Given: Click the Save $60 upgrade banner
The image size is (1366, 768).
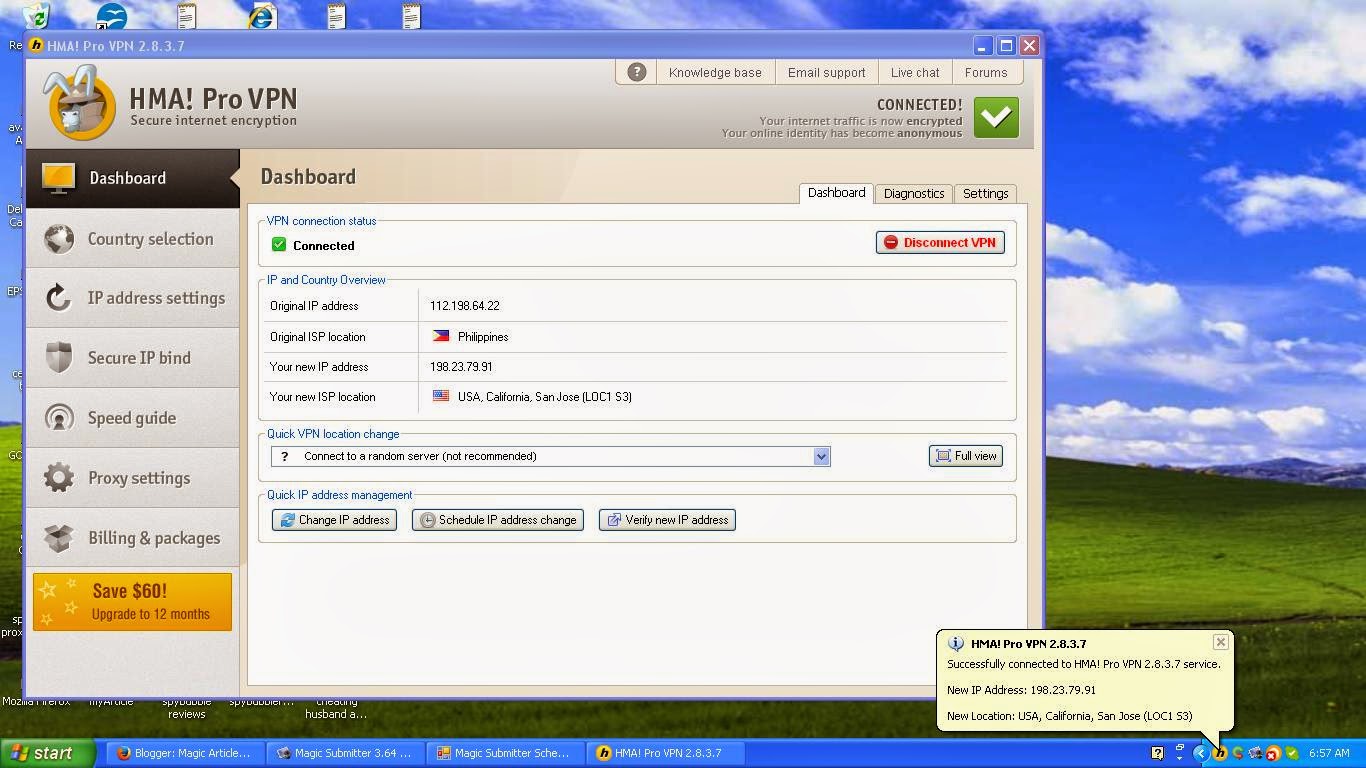Looking at the screenshot, I should point(132,602).
